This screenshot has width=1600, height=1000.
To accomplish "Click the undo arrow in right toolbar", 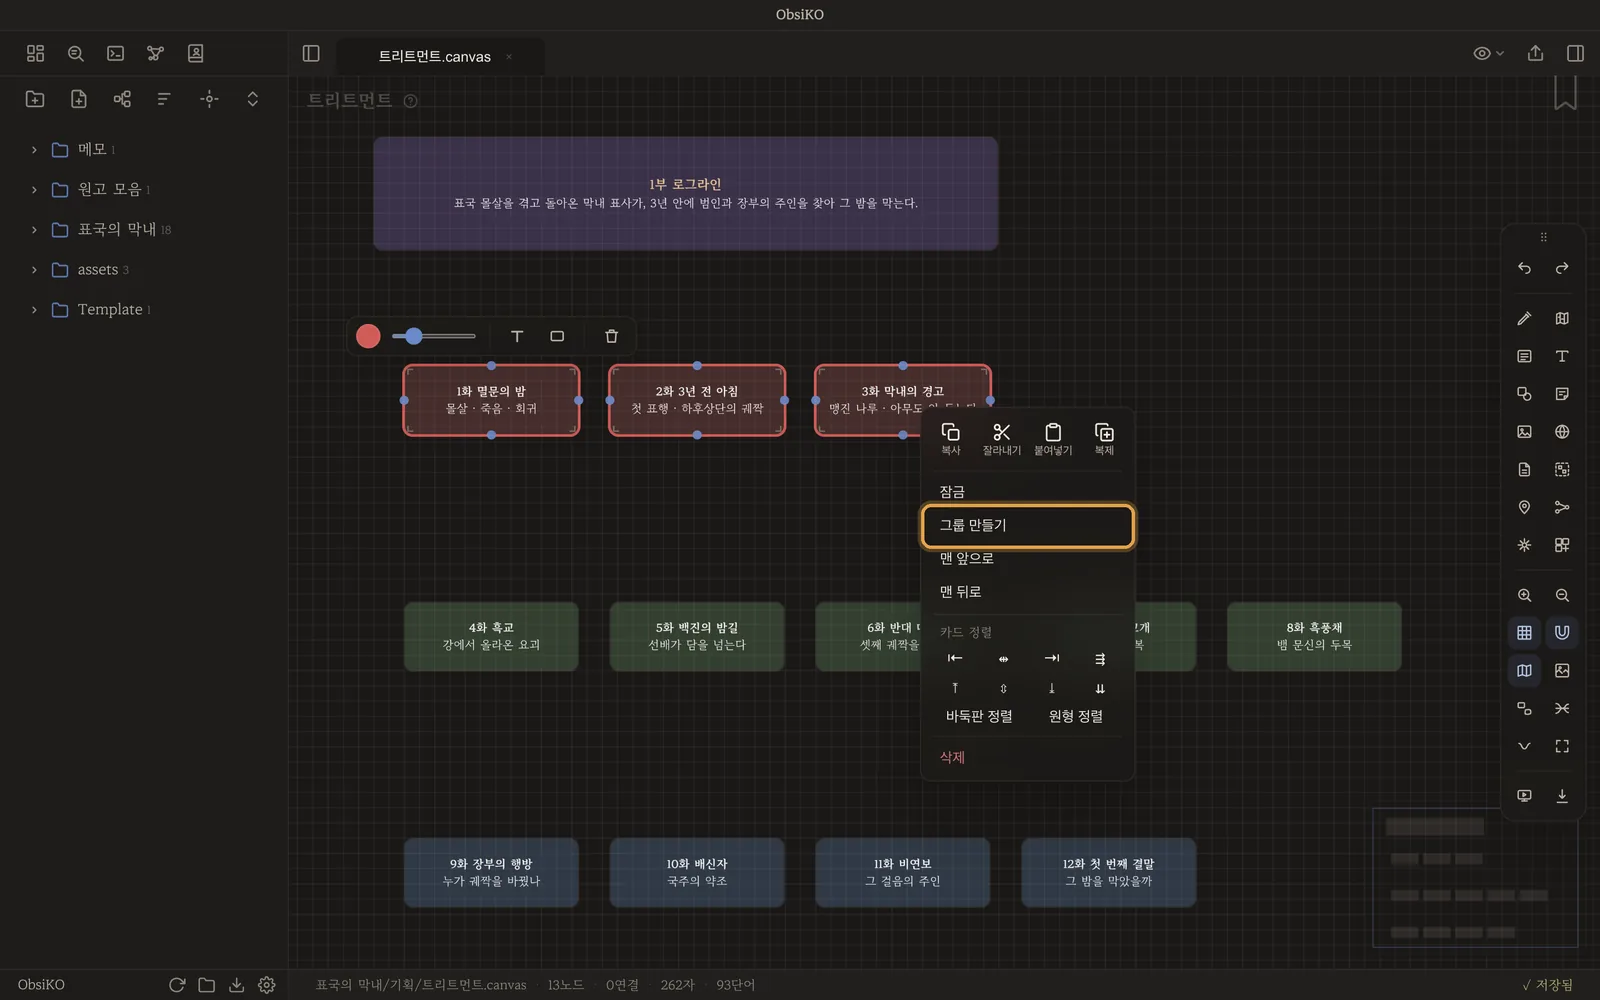I will (1524, 268).
